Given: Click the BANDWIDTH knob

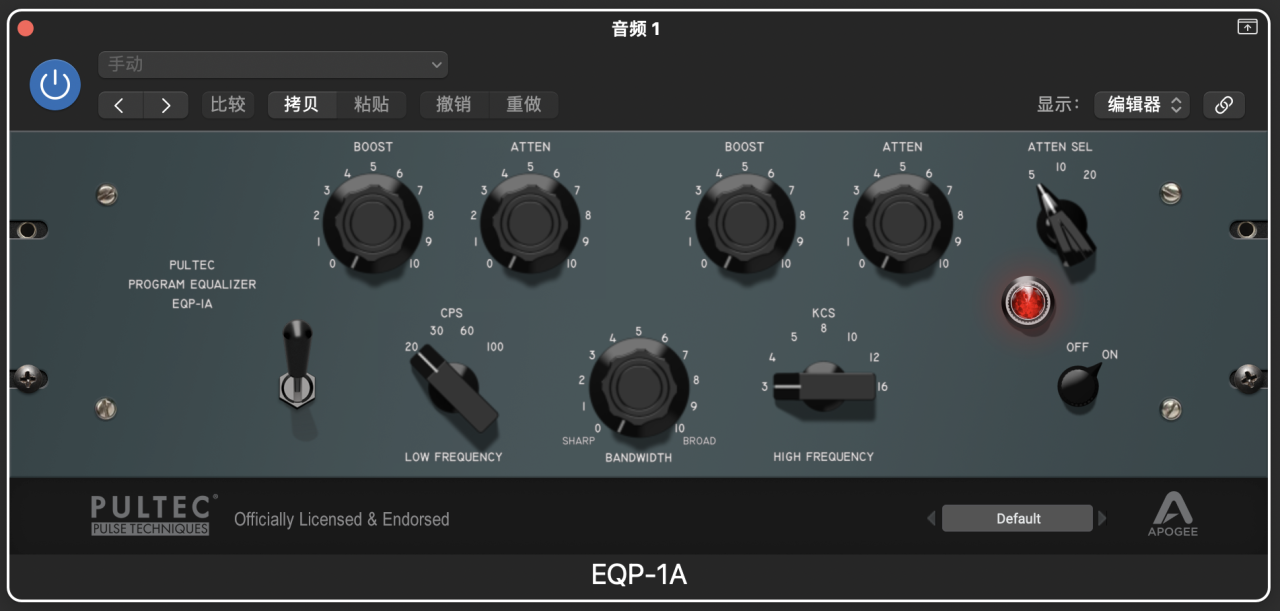Looking at the screenshot, I should (638, 386).
